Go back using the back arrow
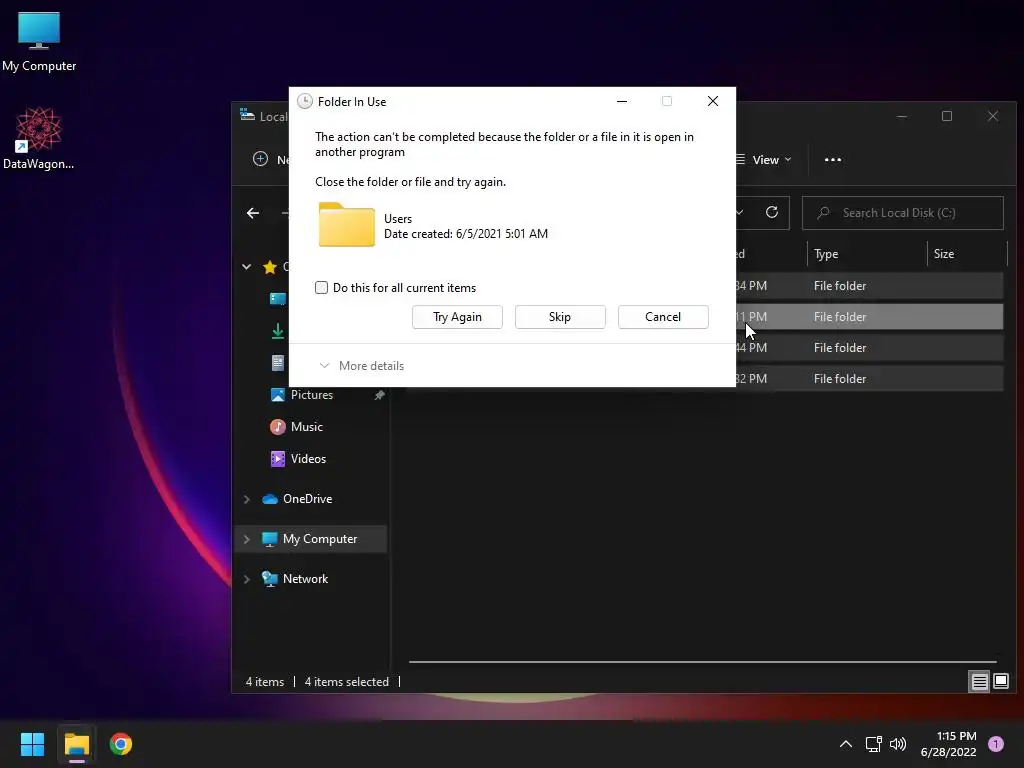Screen dimensions: 1024x768 coord(253,213)
